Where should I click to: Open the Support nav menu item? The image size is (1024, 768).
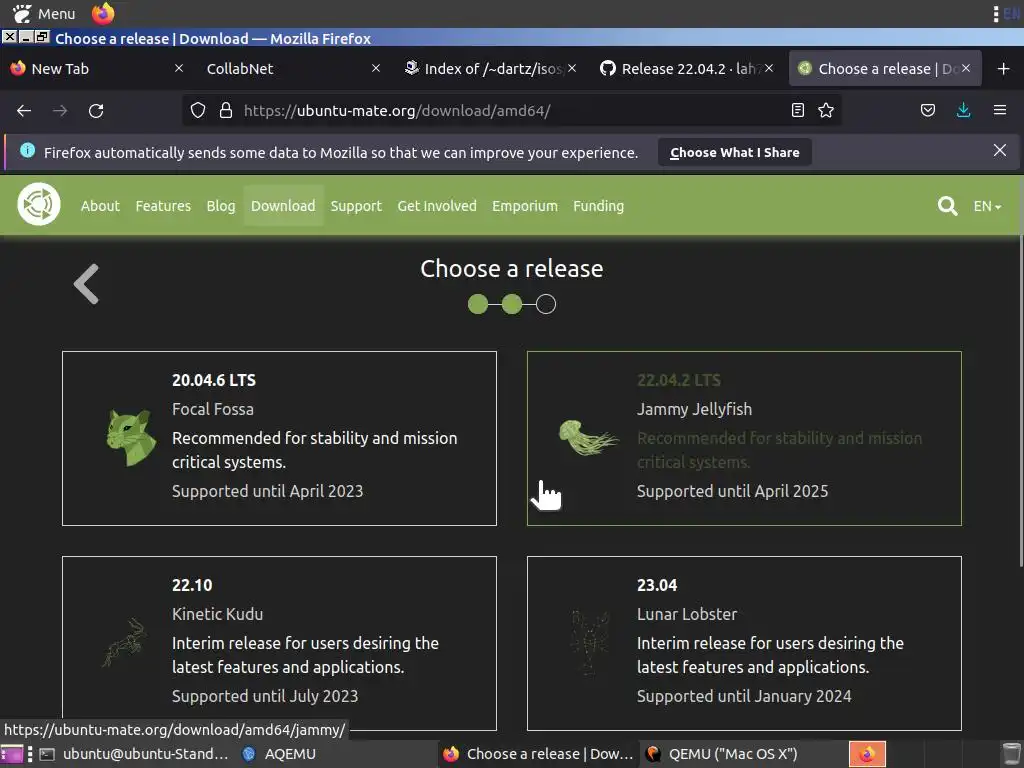356,206
